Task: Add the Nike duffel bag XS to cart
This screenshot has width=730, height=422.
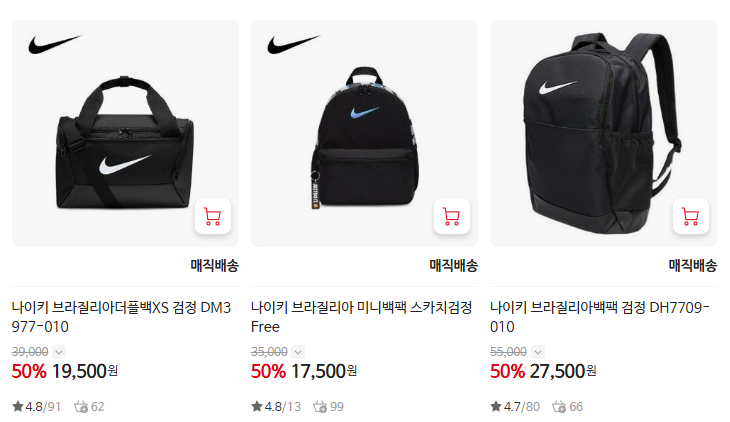Action: [213, 216]
